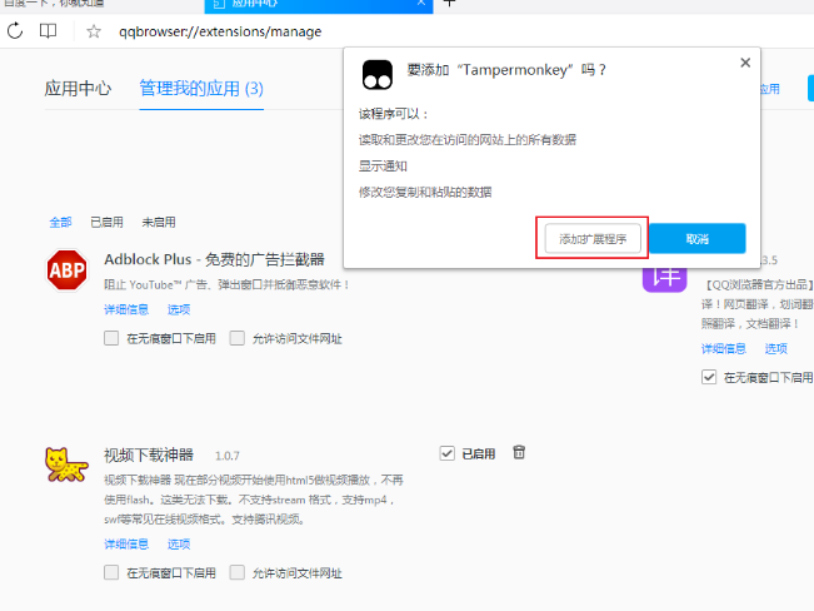Viewport: 814px width, 611px height.
Task: Click the 1.0.7 version number
Action: click(227, 456)
